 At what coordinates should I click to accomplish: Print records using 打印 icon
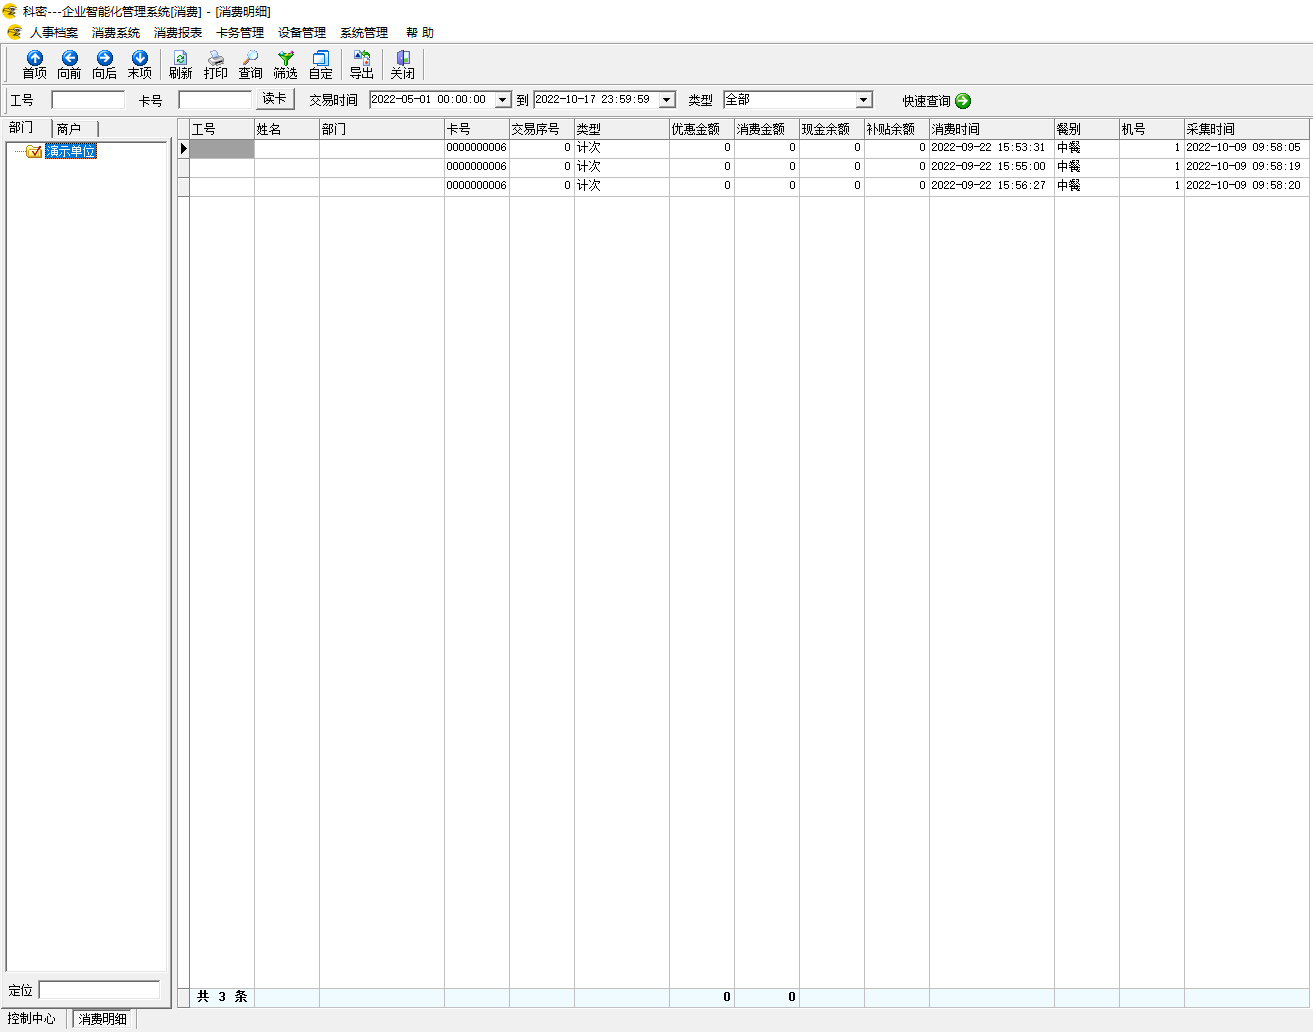pos(216,65)
